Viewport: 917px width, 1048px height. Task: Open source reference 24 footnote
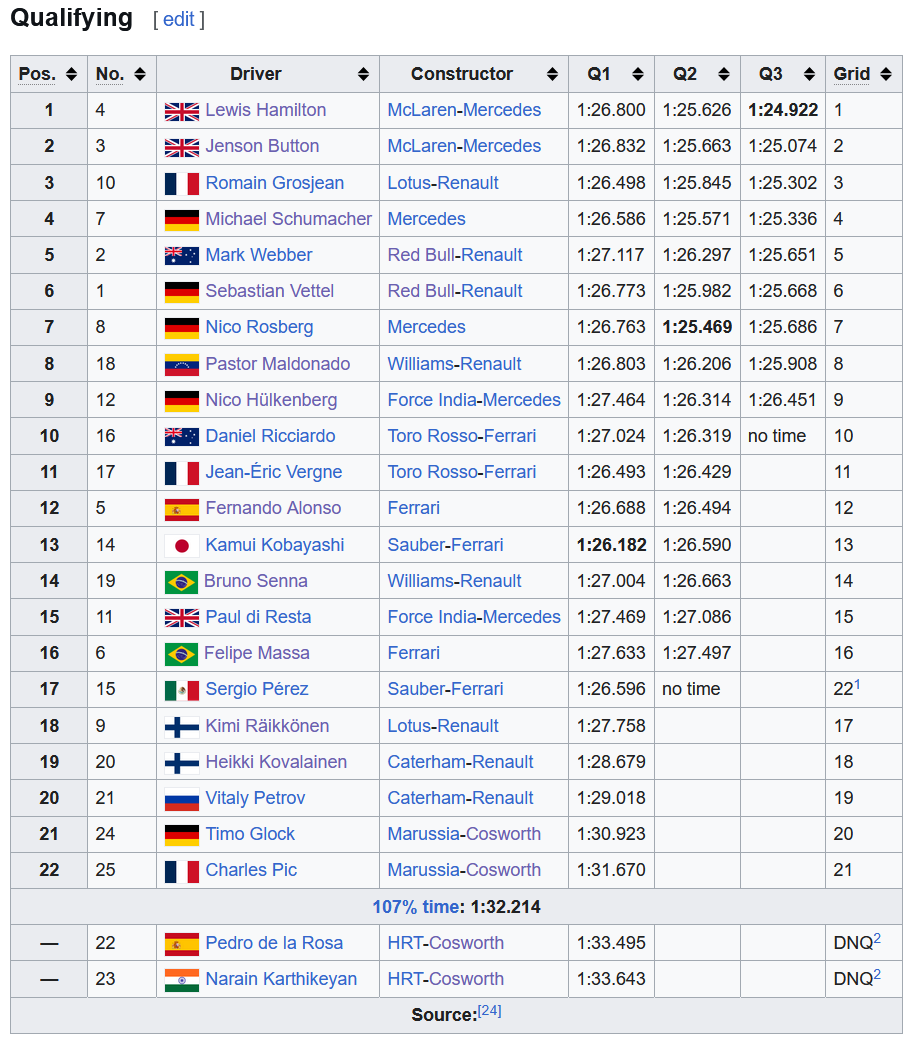[489, 1011]
